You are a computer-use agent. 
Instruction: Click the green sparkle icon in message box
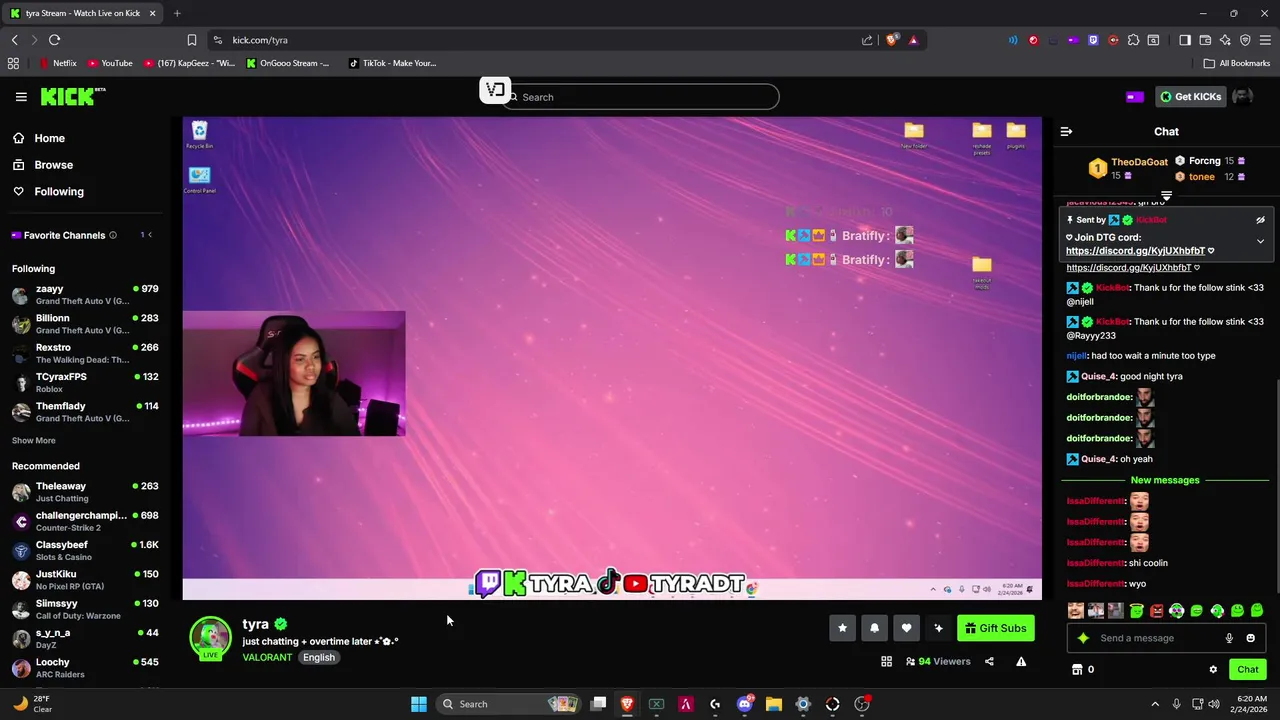coord(1083,638)
